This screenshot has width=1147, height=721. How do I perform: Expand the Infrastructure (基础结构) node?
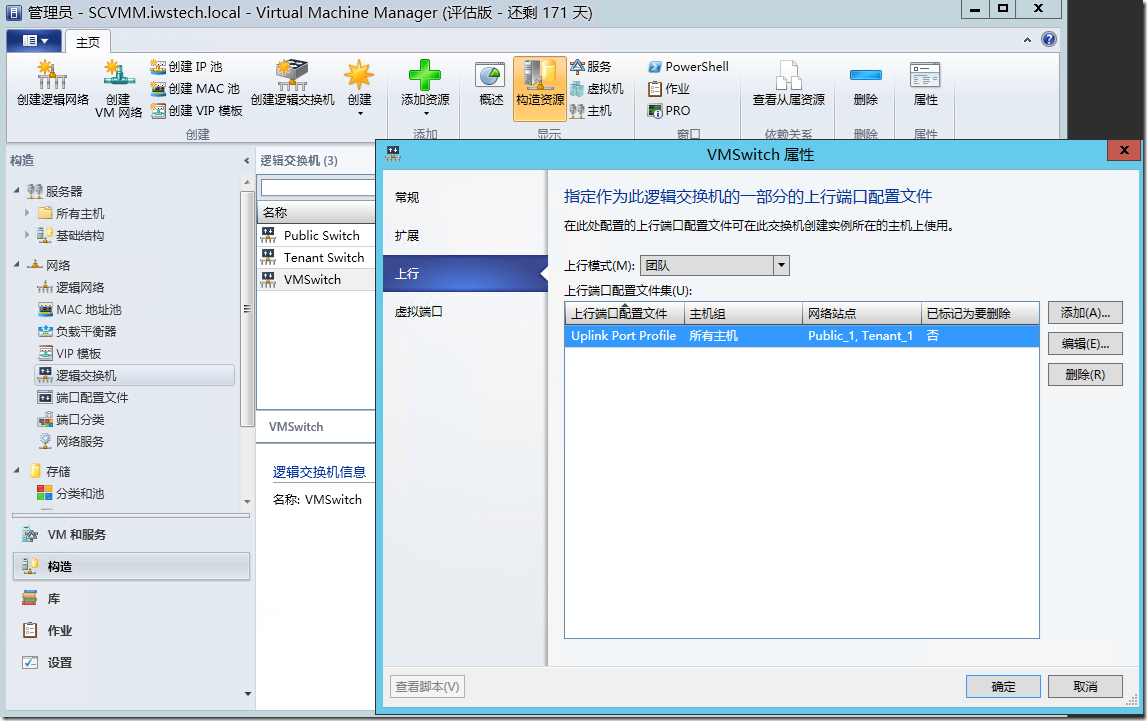pos(27,235)
